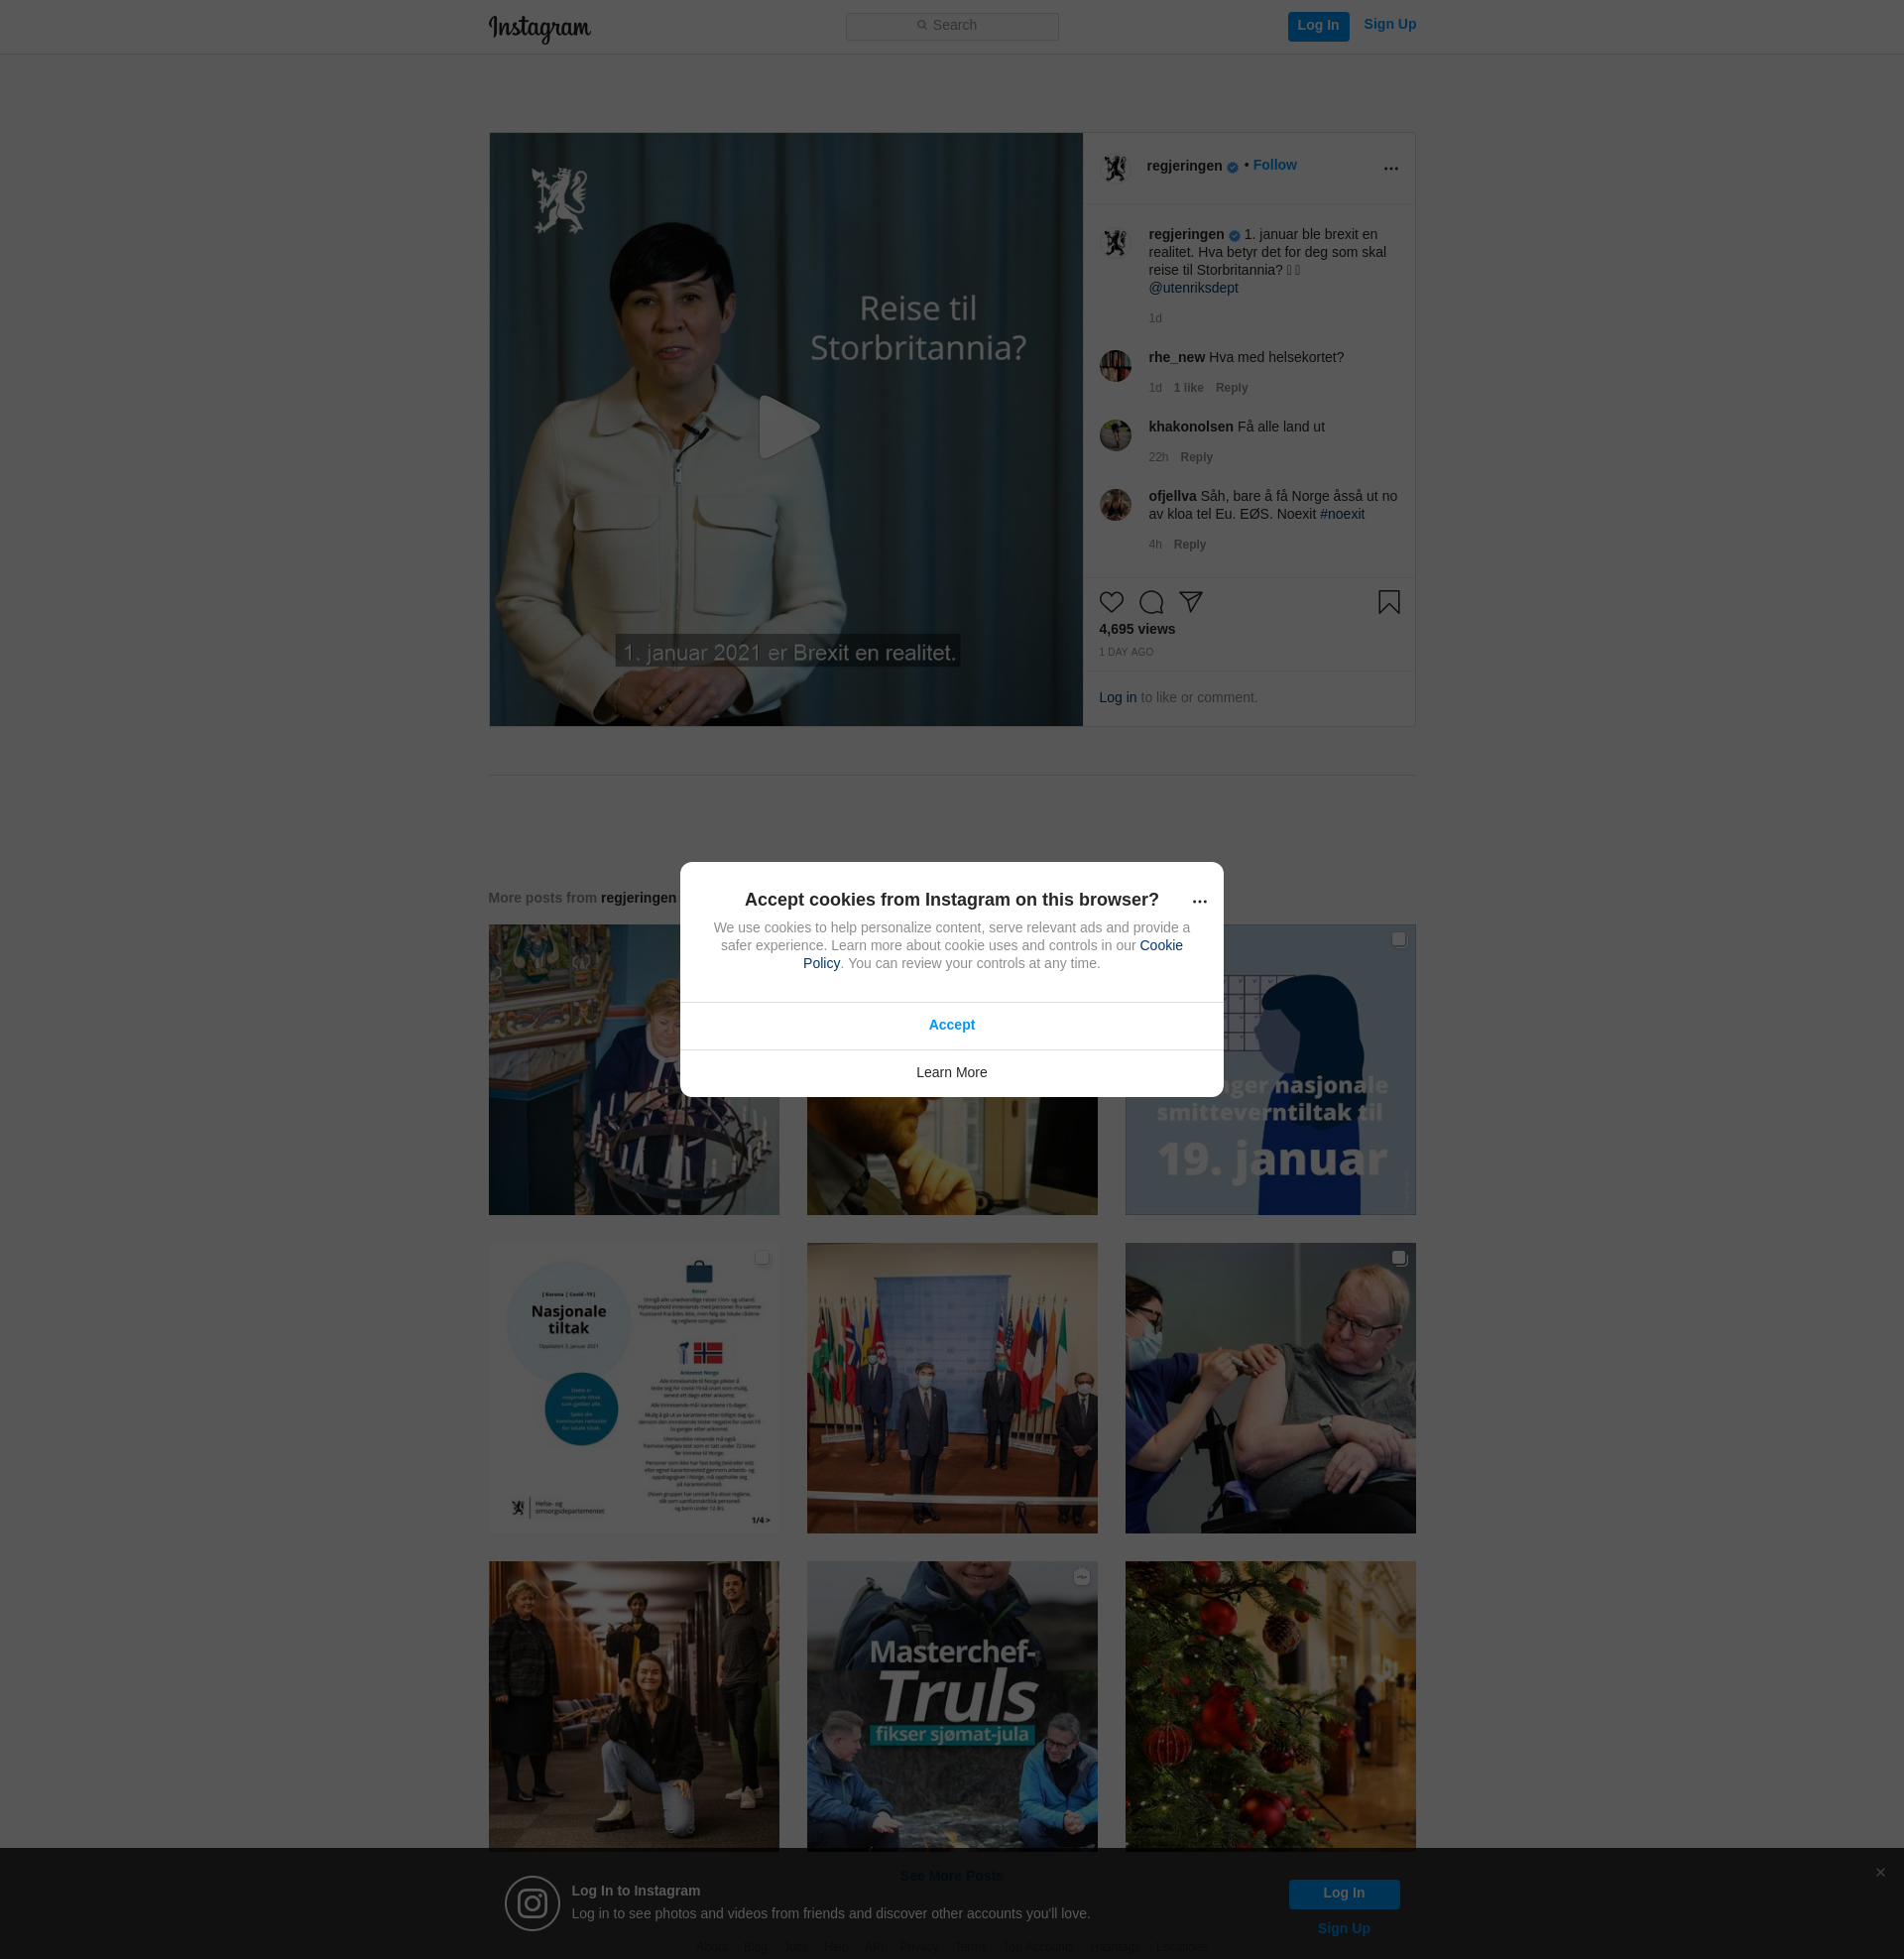The height and width of the screenshot is (1959, 1904).
Task: Open the vaccination photo post
Action: [x=1270, y=1388]
